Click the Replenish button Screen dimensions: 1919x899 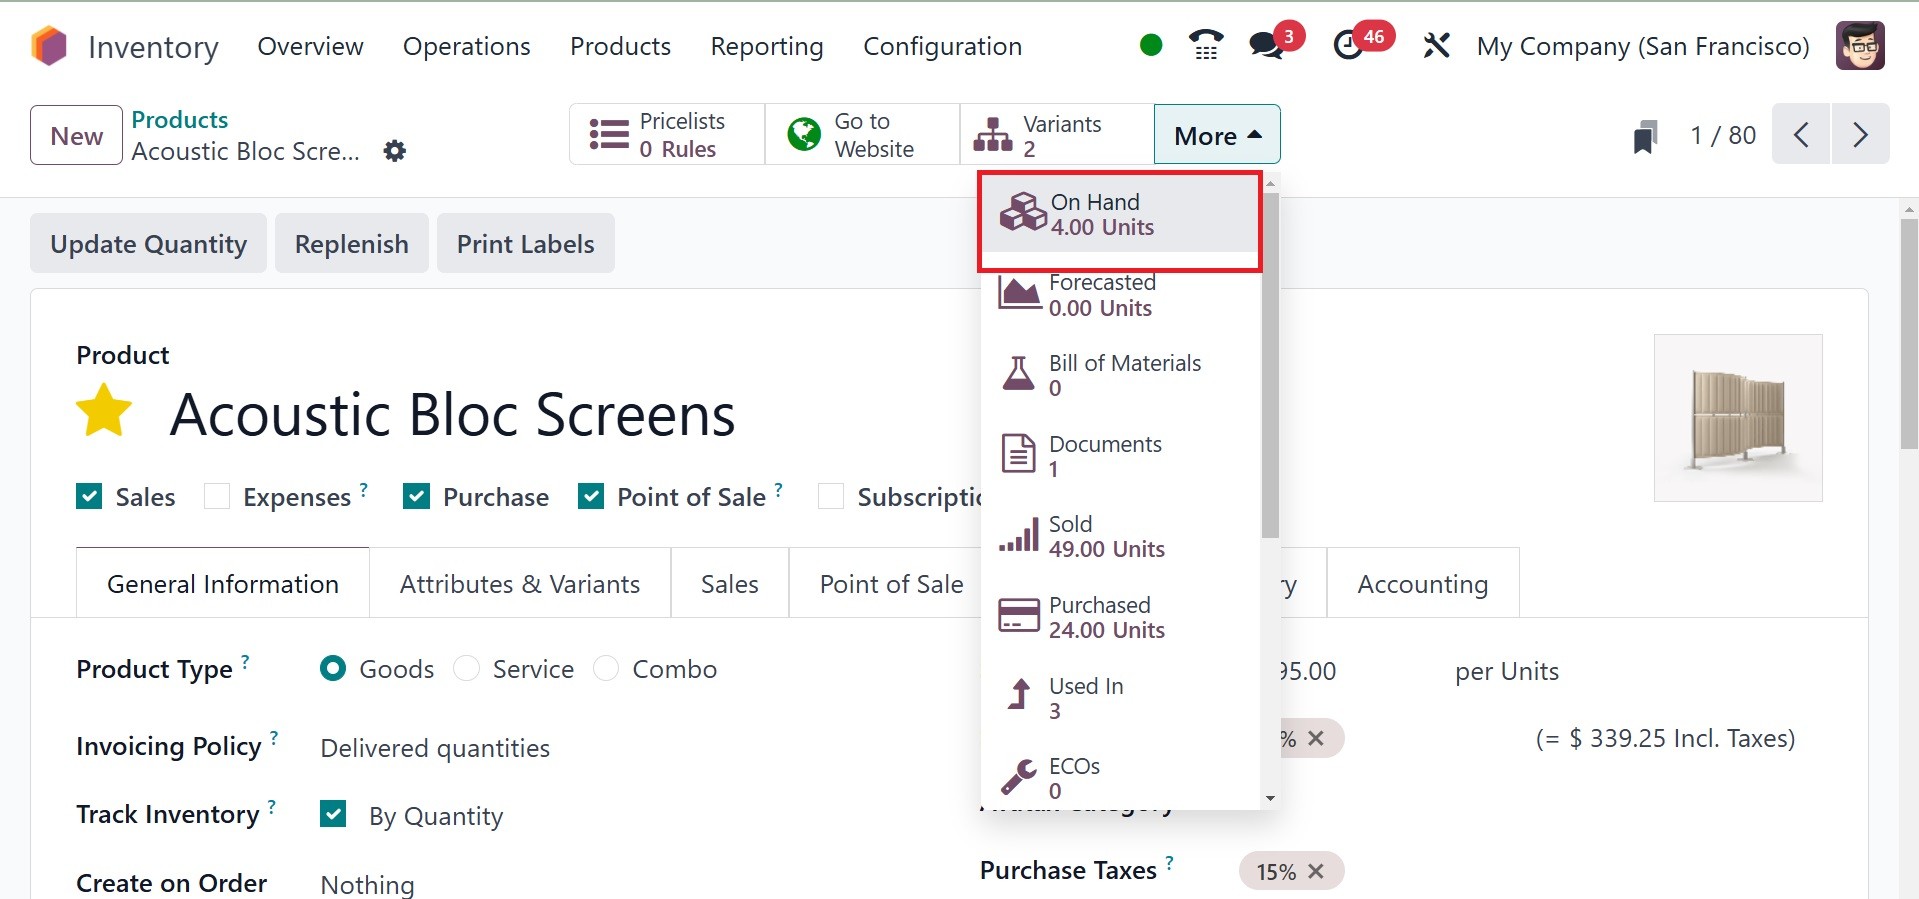coord(352,243)
